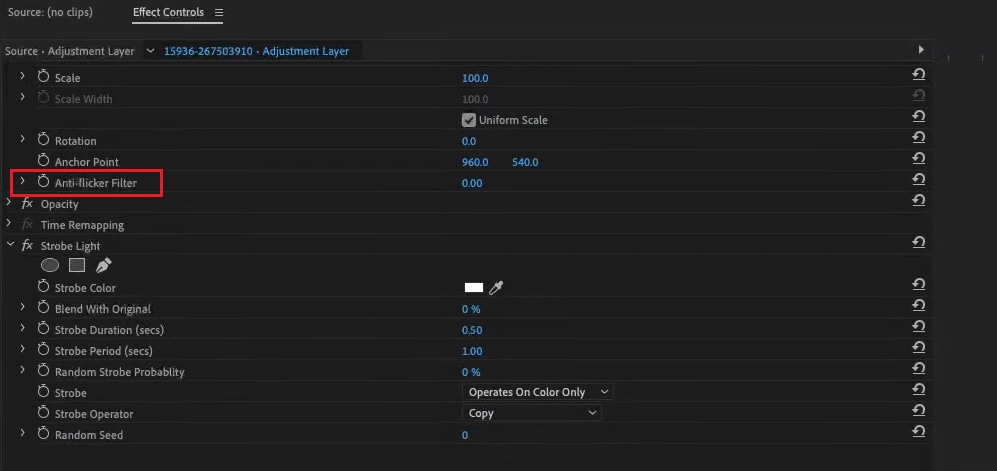Toggle the fx switch for Time Remapping
This screenshot has height=471, width=997.
click(x=27, y=224)
